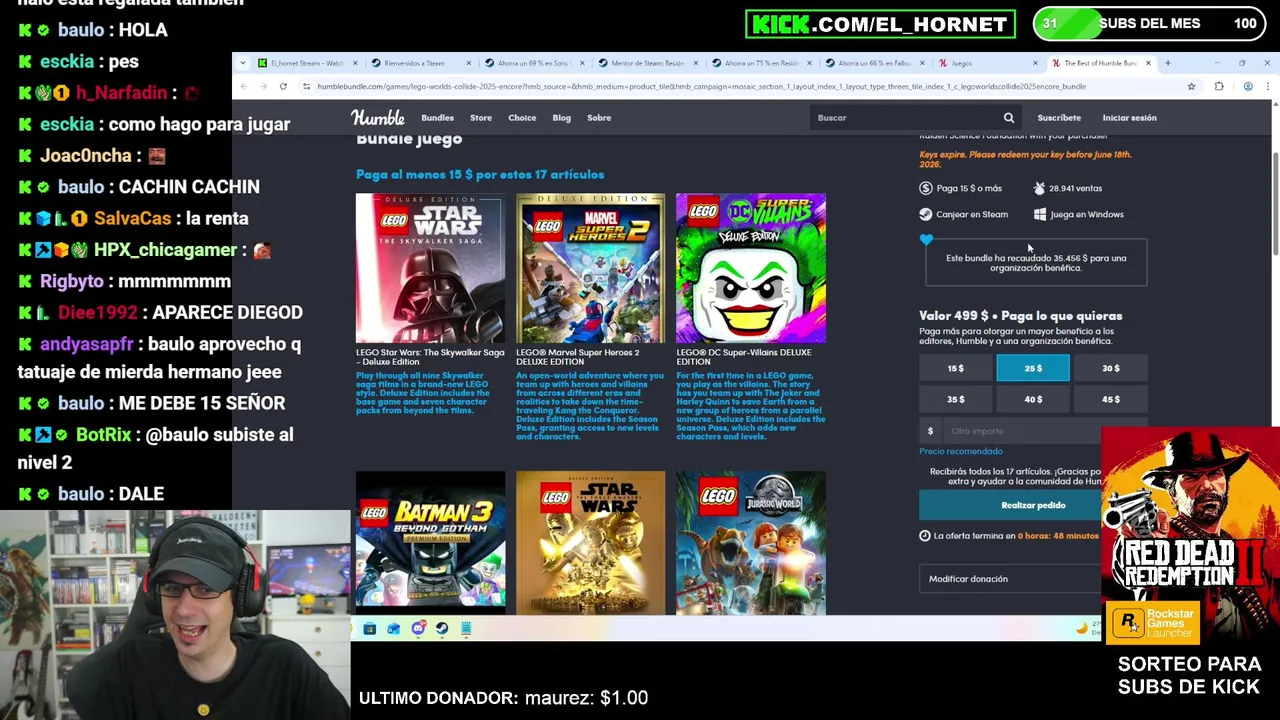
Task: Click the Humble logo in the header
Action: click(378, 118)
